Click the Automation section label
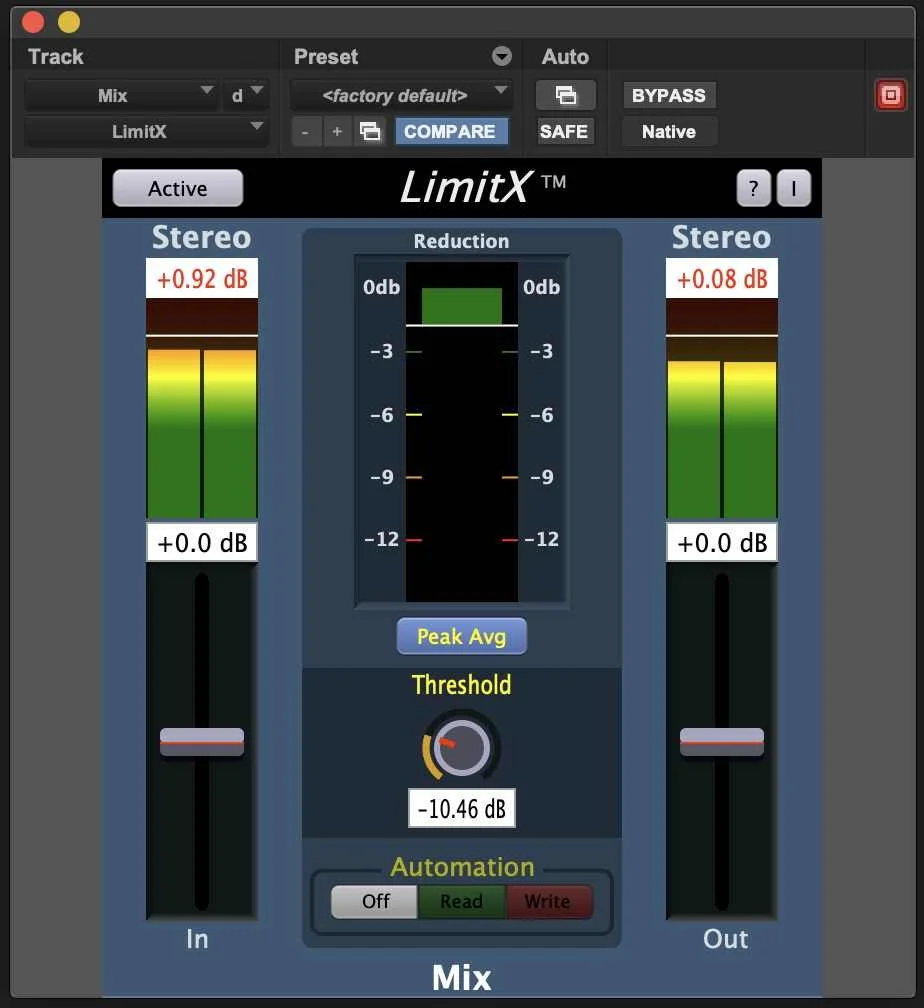 [x=462, y=867]
